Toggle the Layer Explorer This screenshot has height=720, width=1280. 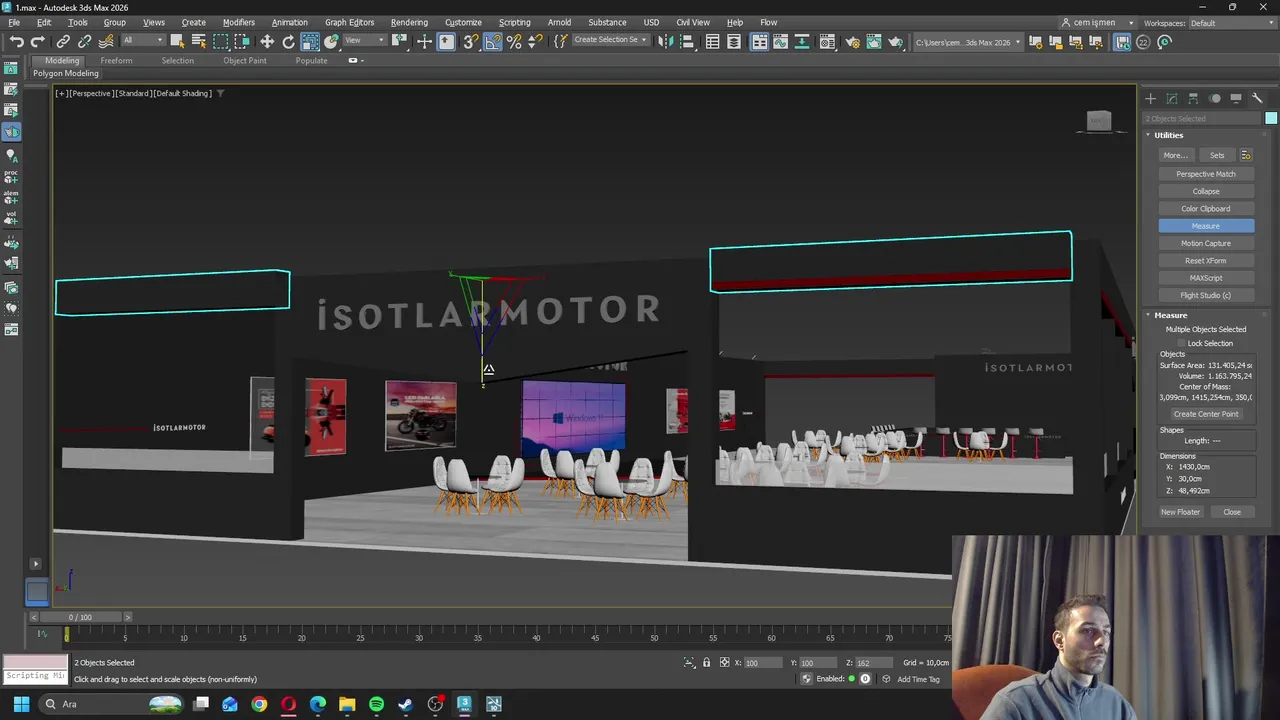tap(734, 42)
